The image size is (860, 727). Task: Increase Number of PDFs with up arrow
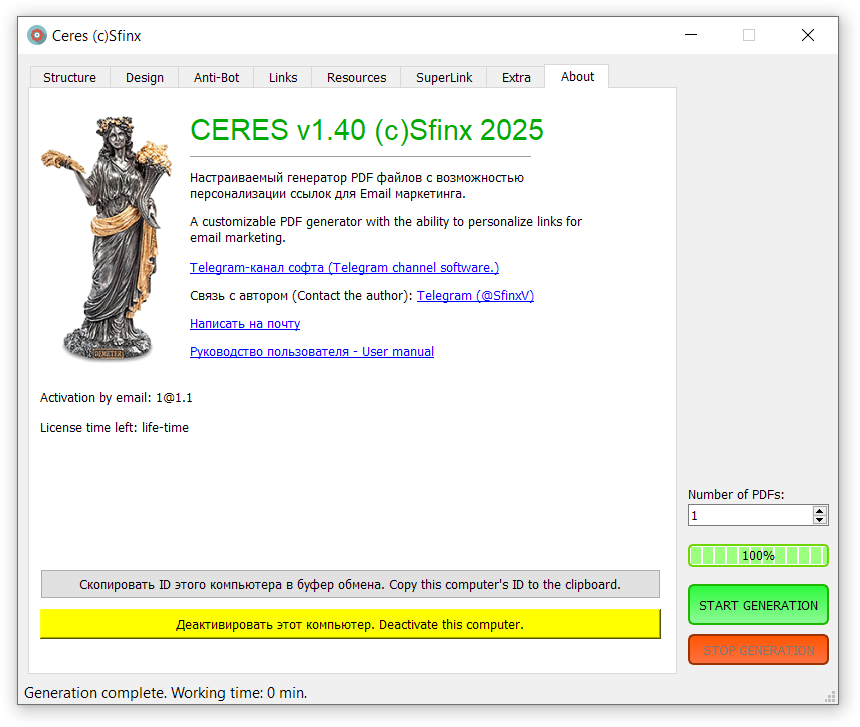(820, 510)
